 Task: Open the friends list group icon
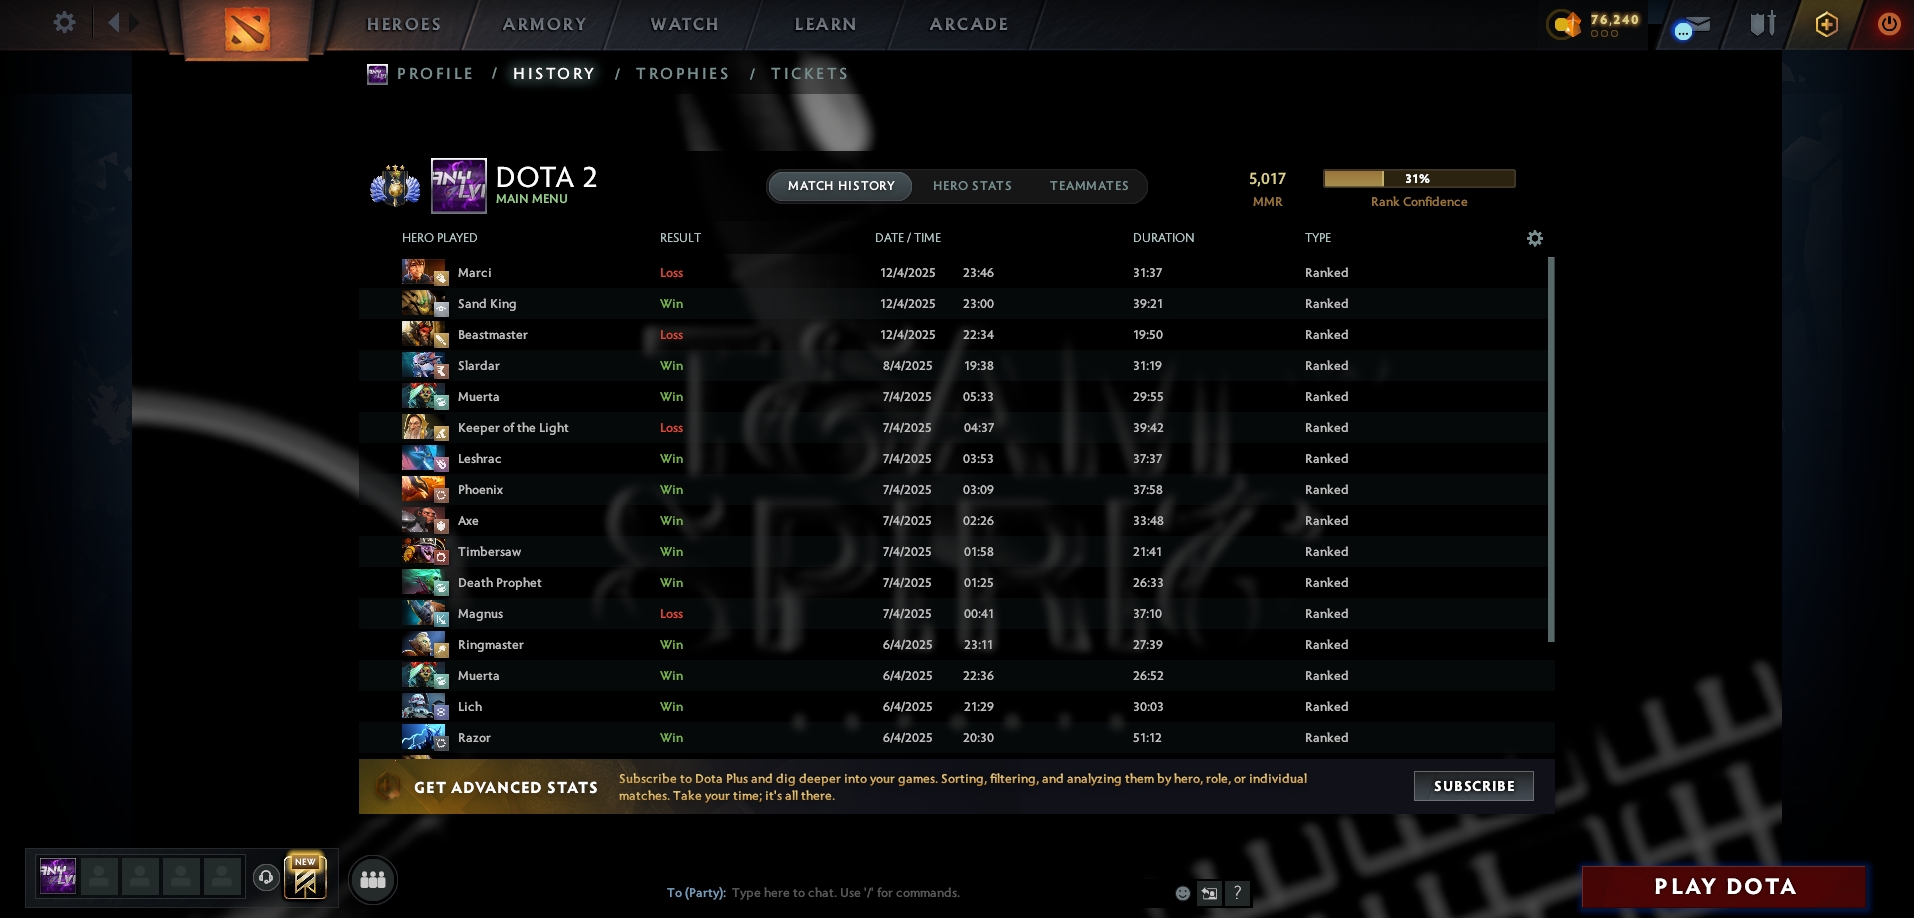[x=373, y=879]
